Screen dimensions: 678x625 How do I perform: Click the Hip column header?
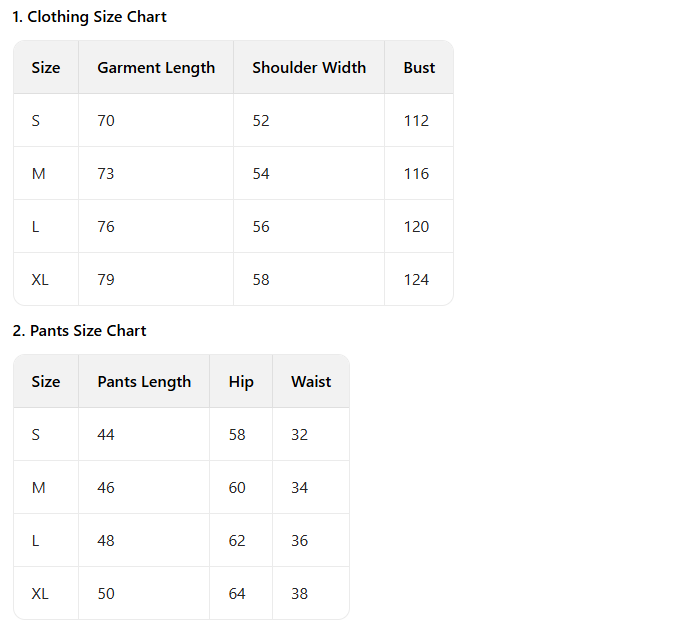pos(241,382)
